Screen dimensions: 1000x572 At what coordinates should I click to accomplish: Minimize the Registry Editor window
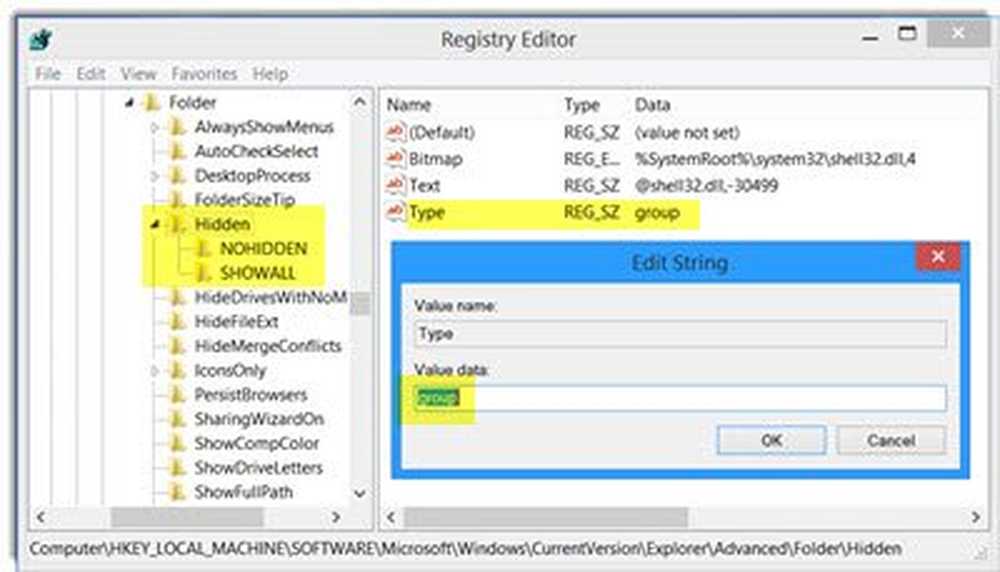(x=870, y=37)
